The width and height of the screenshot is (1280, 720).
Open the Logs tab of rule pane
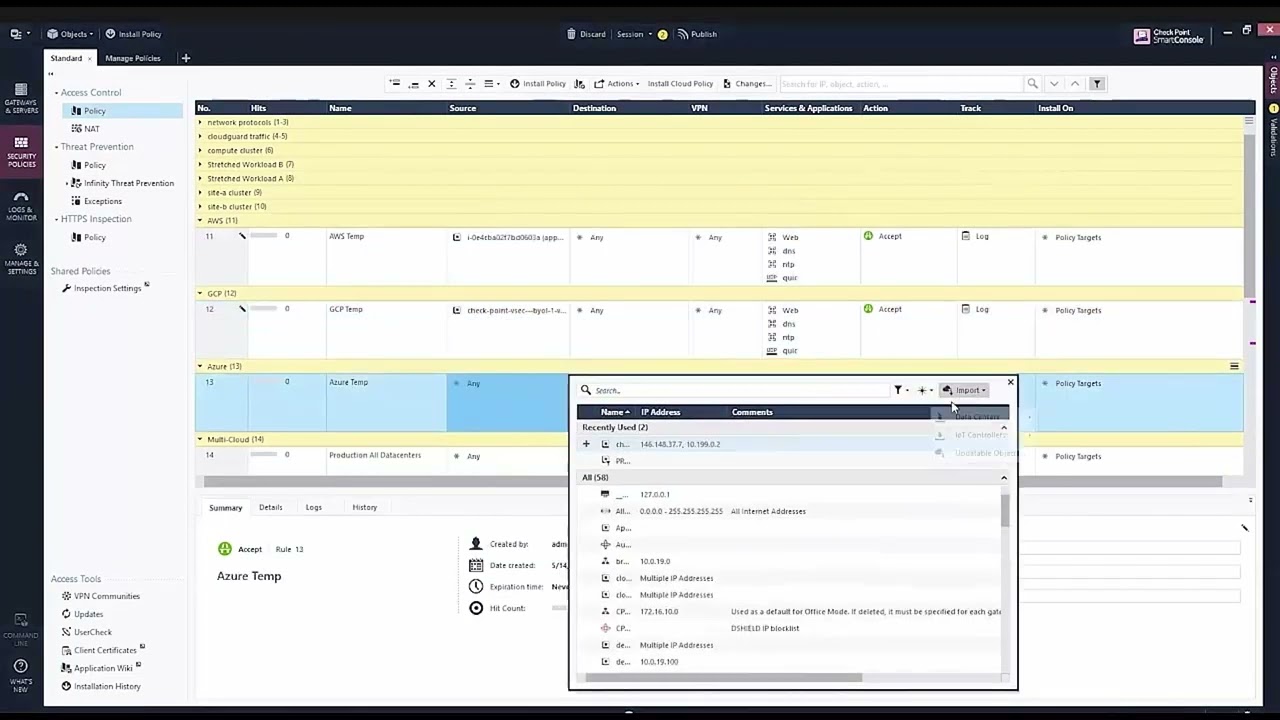[x=314, y=508]
